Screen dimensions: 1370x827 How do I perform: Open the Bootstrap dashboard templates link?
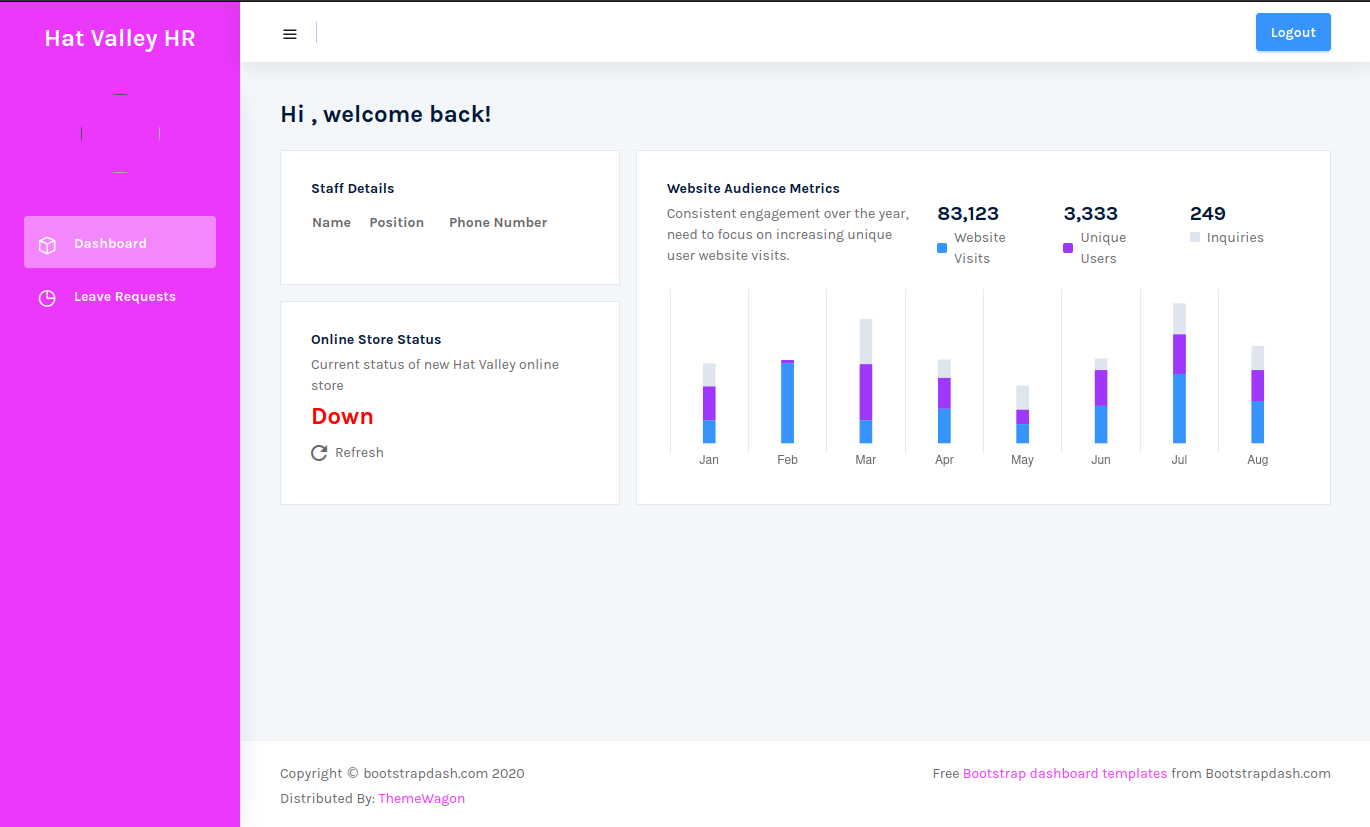1064,773
